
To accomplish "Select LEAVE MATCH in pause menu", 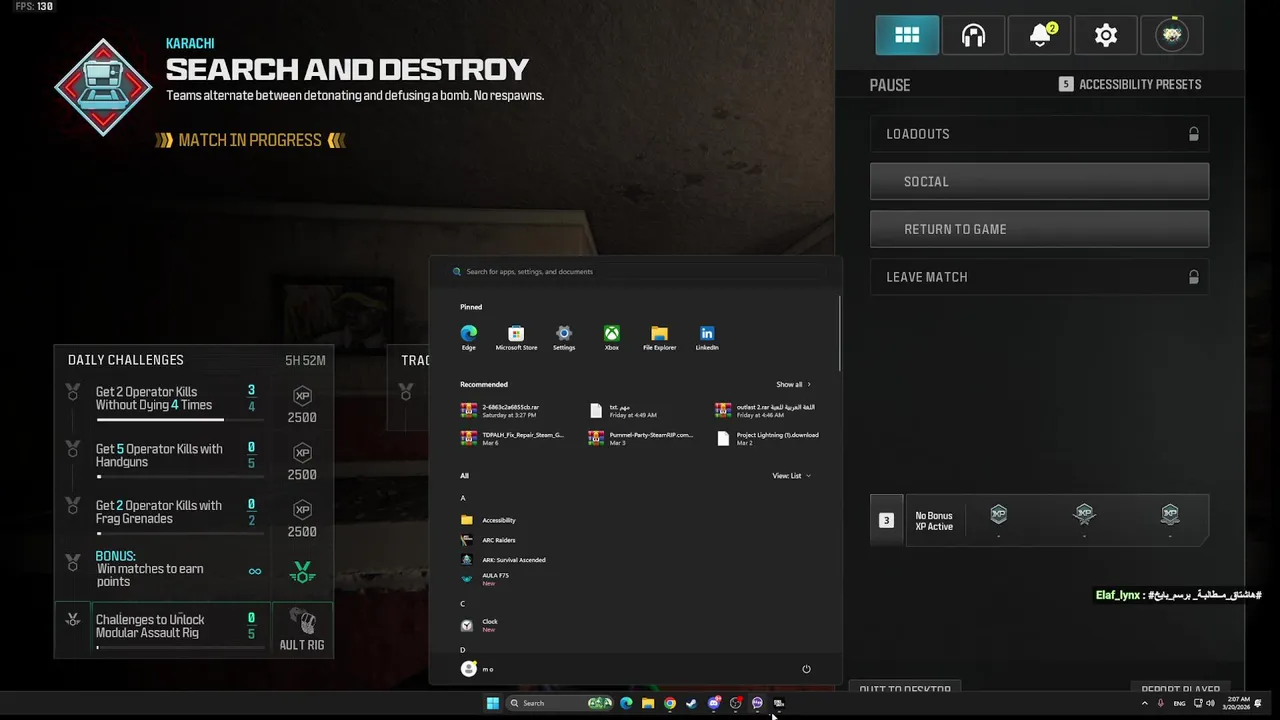I will (x=1039, y=277).
